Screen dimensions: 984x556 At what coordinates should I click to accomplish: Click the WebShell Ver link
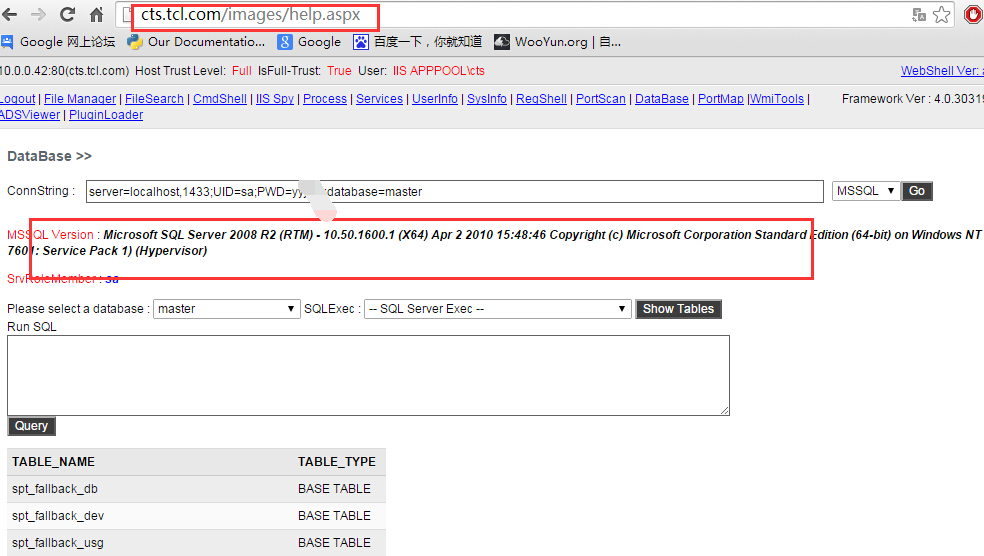click(x=942, y=71)
